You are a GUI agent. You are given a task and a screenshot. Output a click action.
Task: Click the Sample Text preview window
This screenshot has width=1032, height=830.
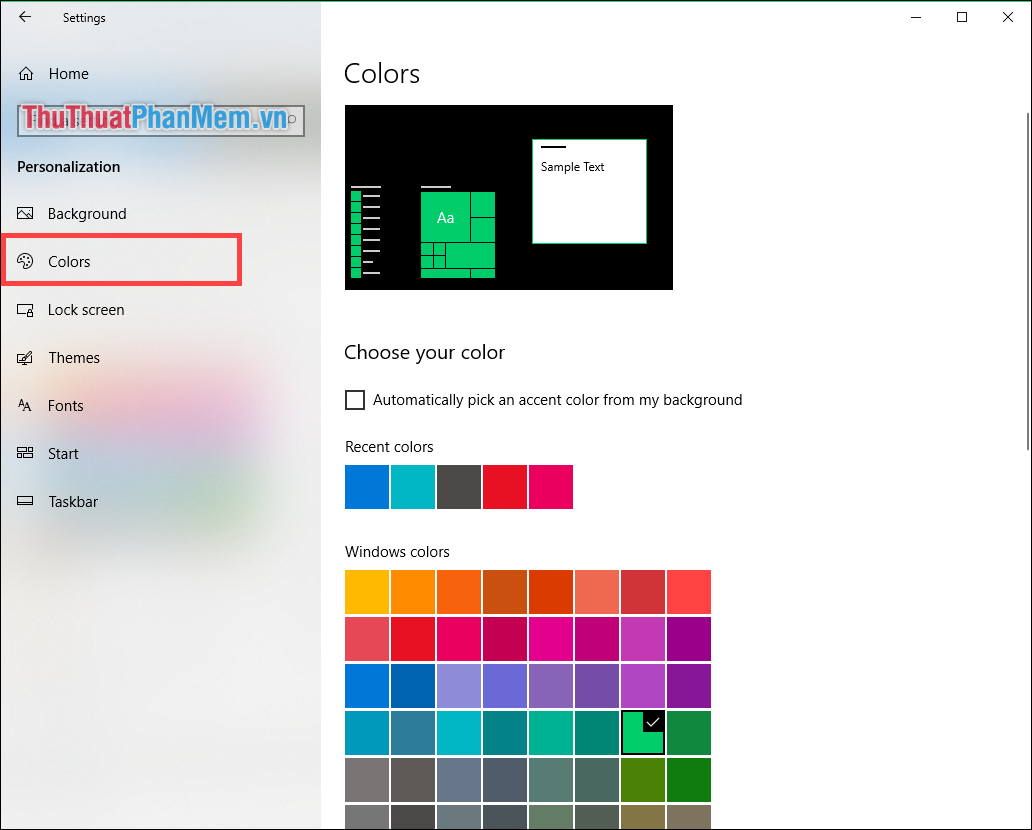(589, 190)
